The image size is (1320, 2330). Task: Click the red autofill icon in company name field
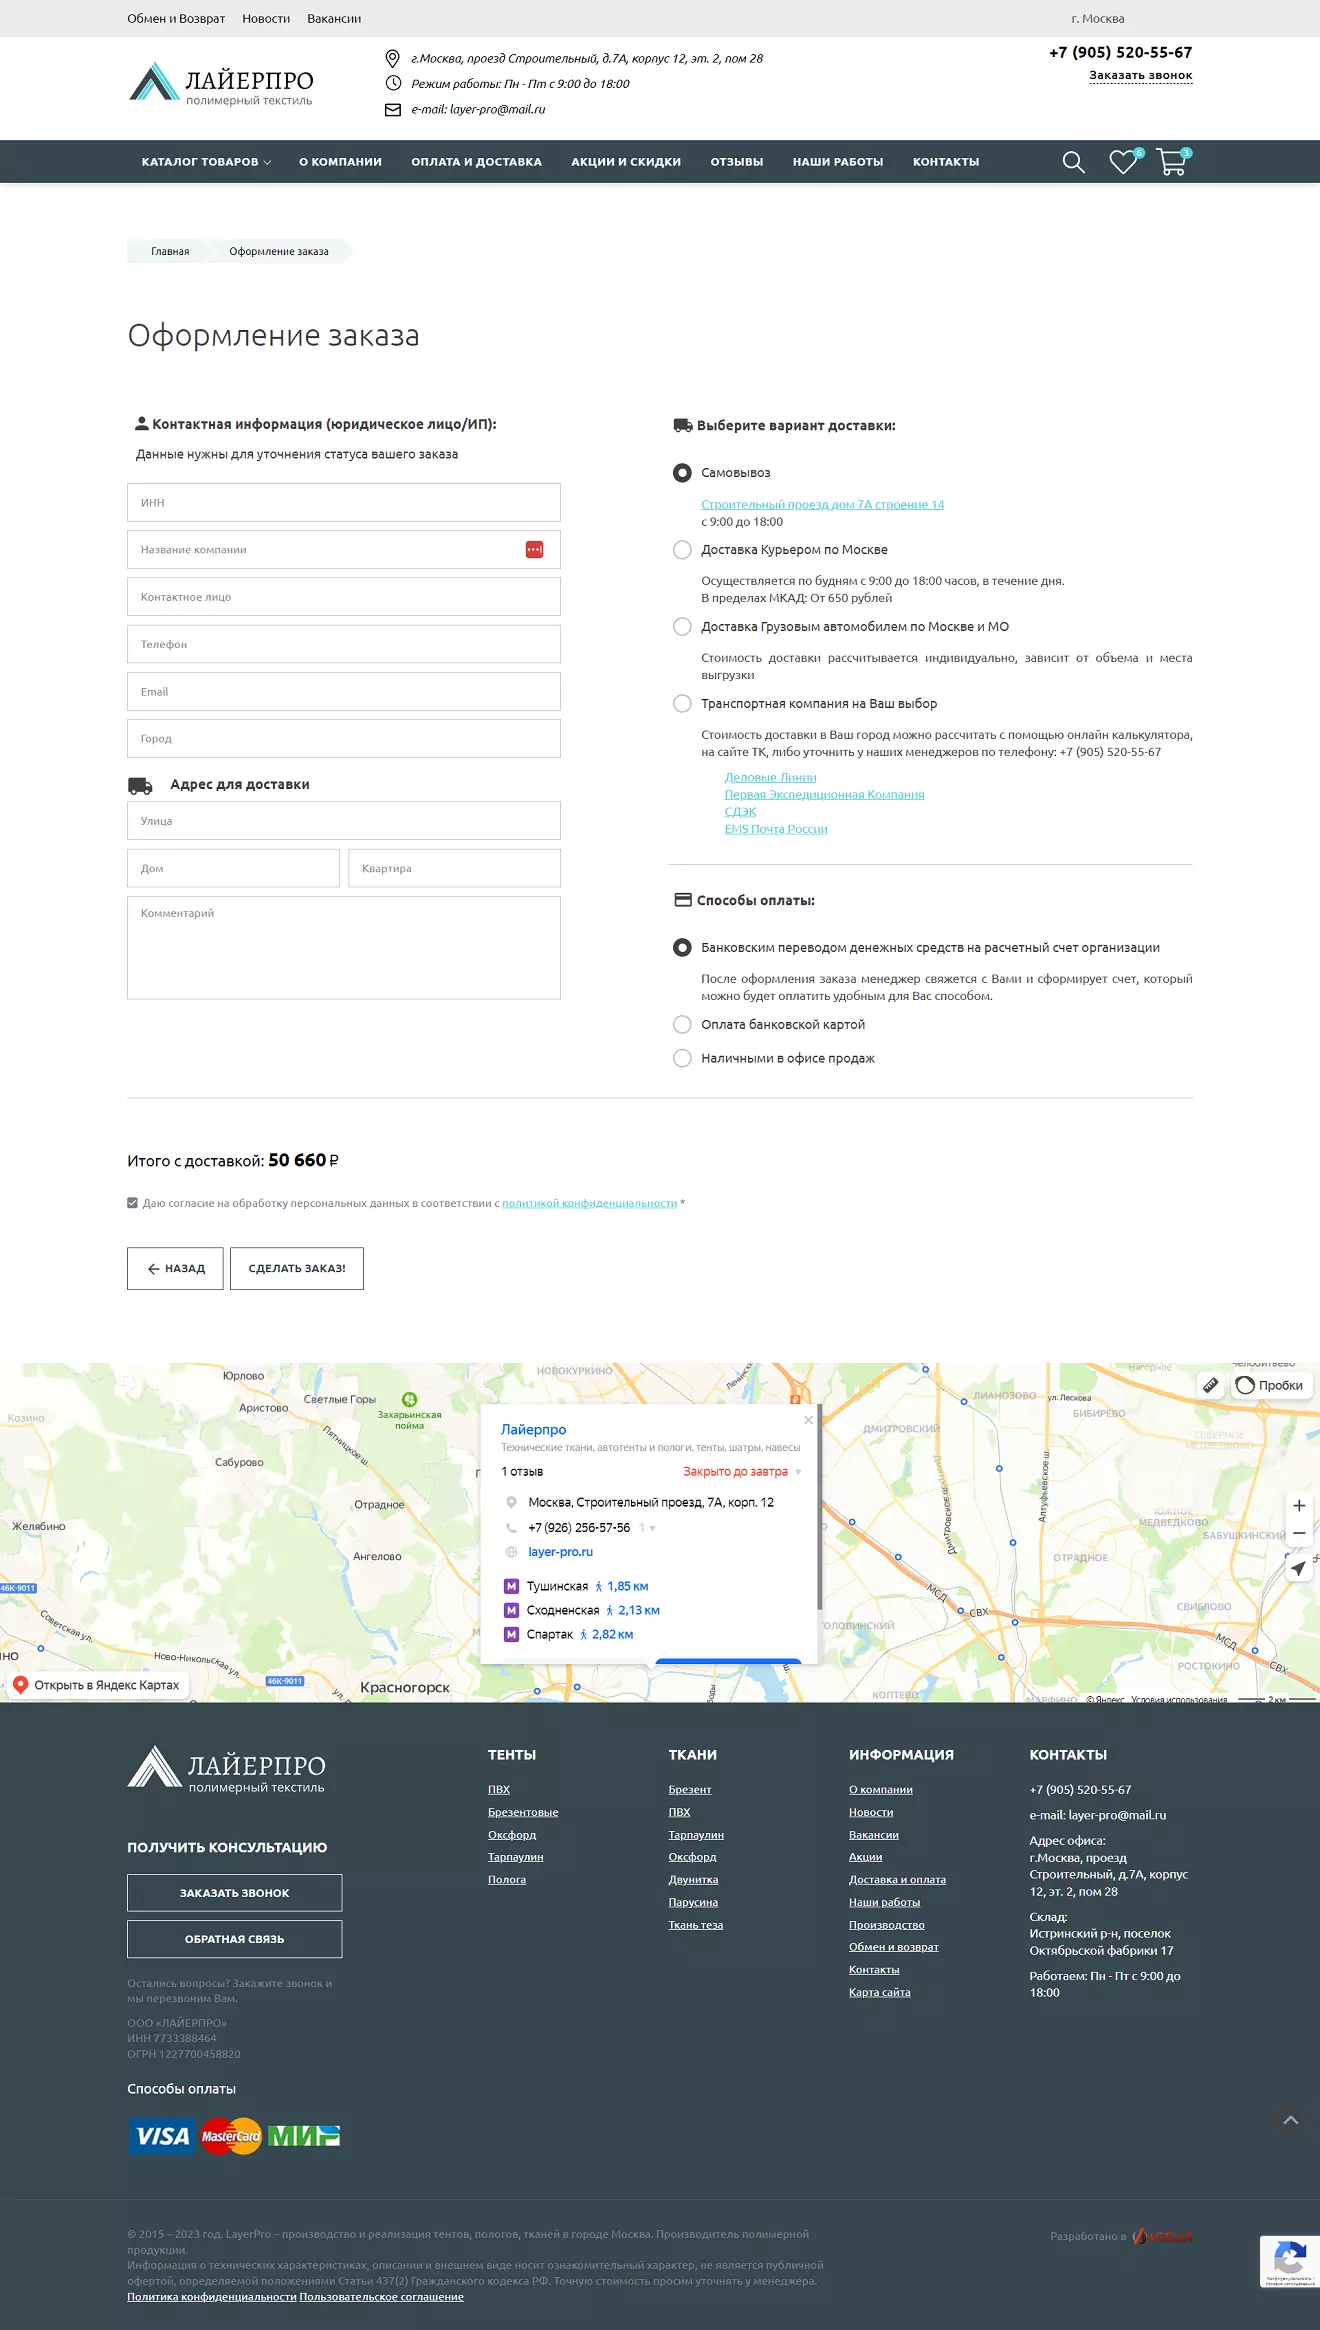coord(535,549)
